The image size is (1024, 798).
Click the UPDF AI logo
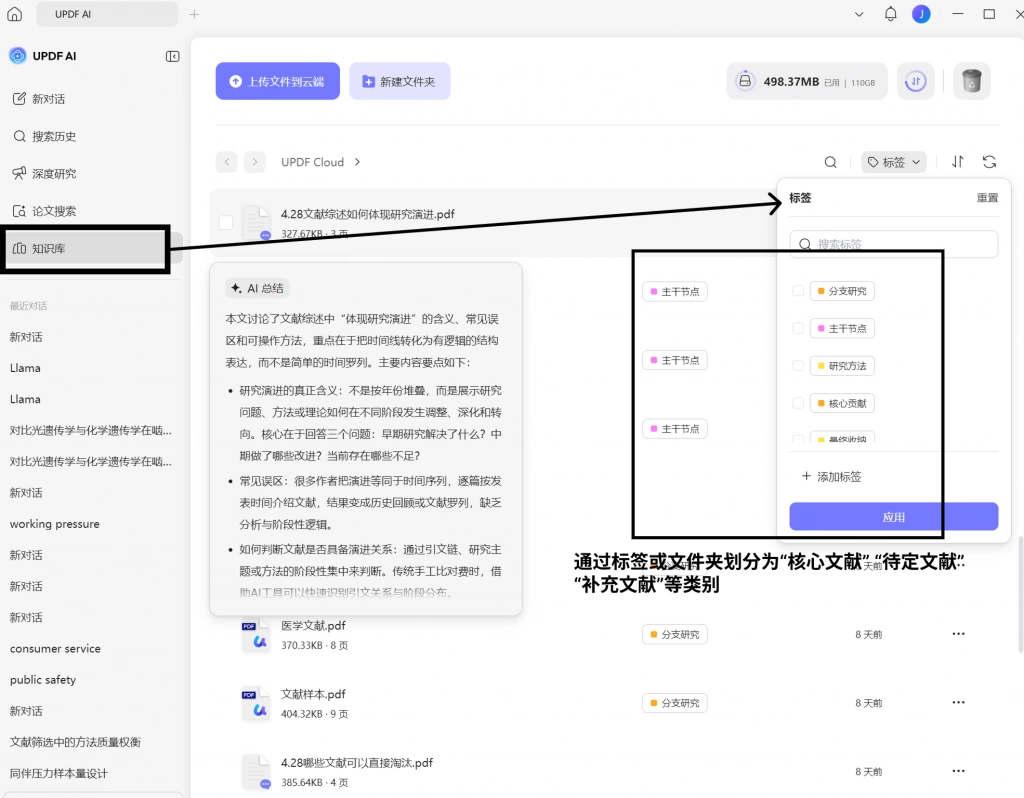(18, 56)
